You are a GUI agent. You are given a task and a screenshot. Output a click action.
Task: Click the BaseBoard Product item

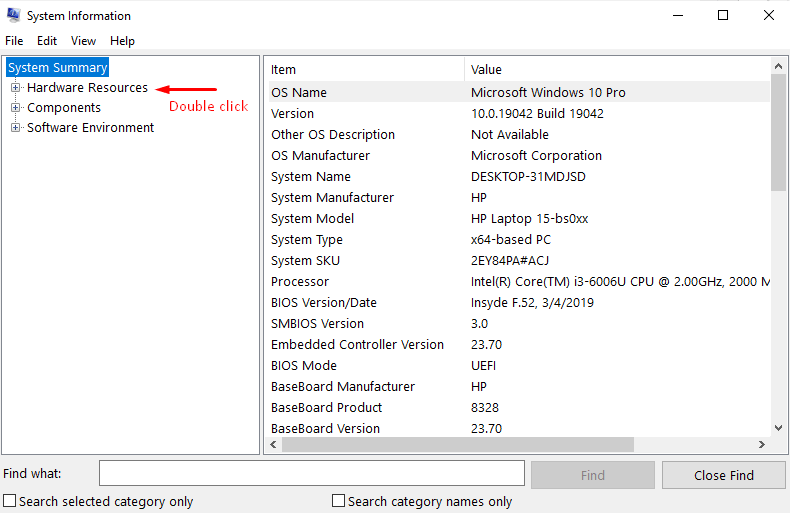(326, 408)
